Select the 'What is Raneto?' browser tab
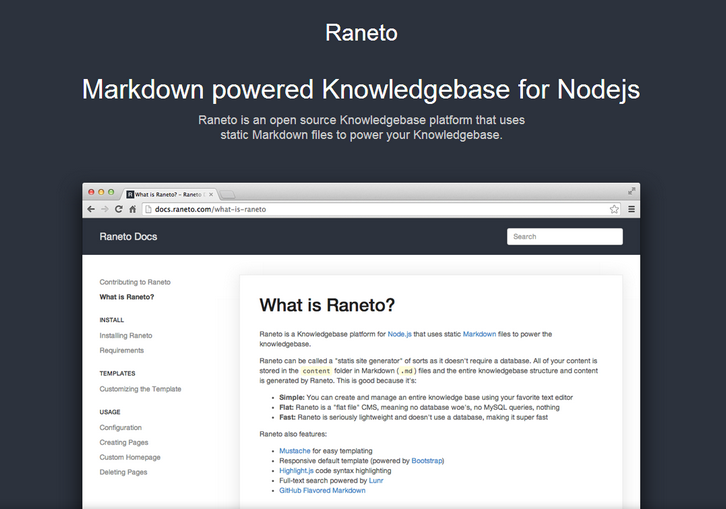This screenshot has height=509, width=726. (x=165, y=193)
